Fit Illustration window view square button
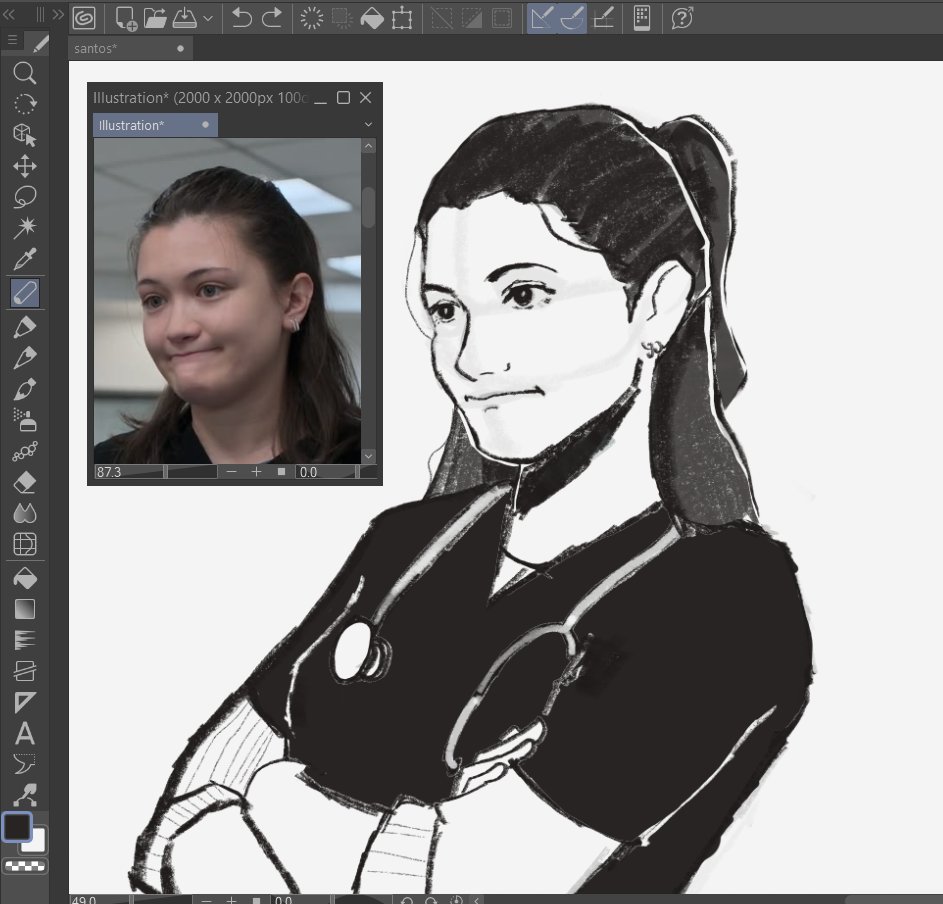943x904 pixels. pyautogui.click(x=281, y=472)
